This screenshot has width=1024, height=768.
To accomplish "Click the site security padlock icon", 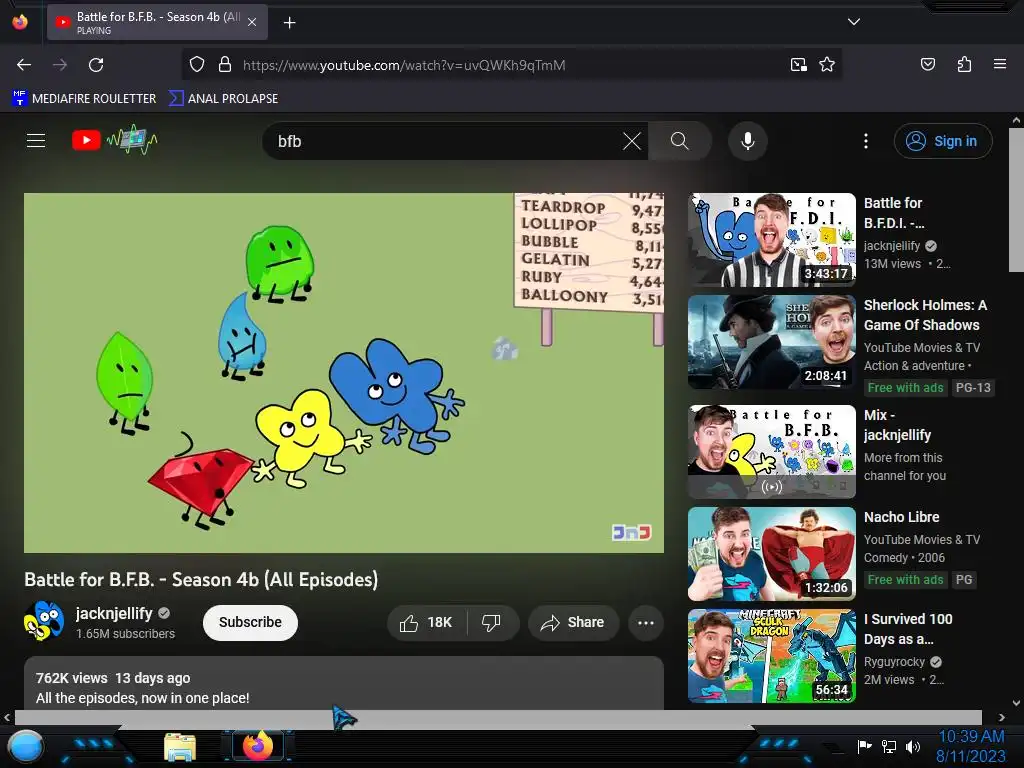I will click(x=225, y=65).
